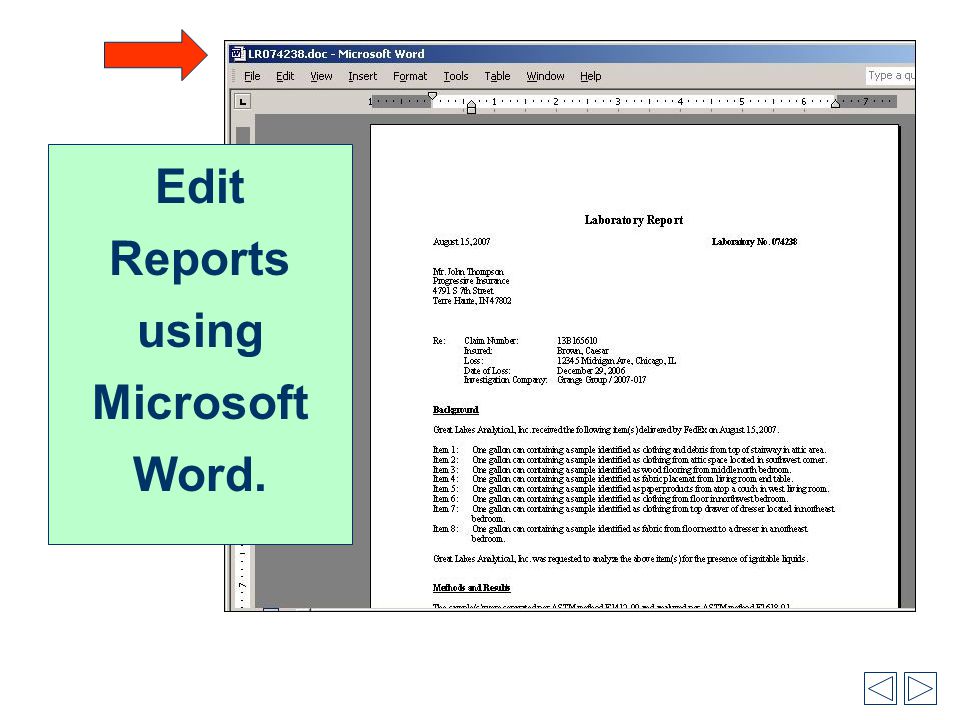
Task: Open the Window menu
Action: point(545,76)
